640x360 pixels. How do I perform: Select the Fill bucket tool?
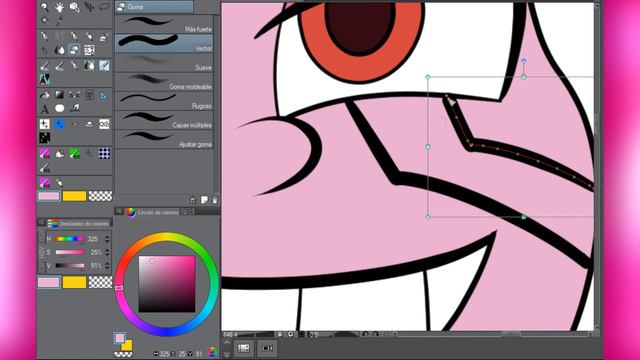pyautogui.click(x=44, y=95)
